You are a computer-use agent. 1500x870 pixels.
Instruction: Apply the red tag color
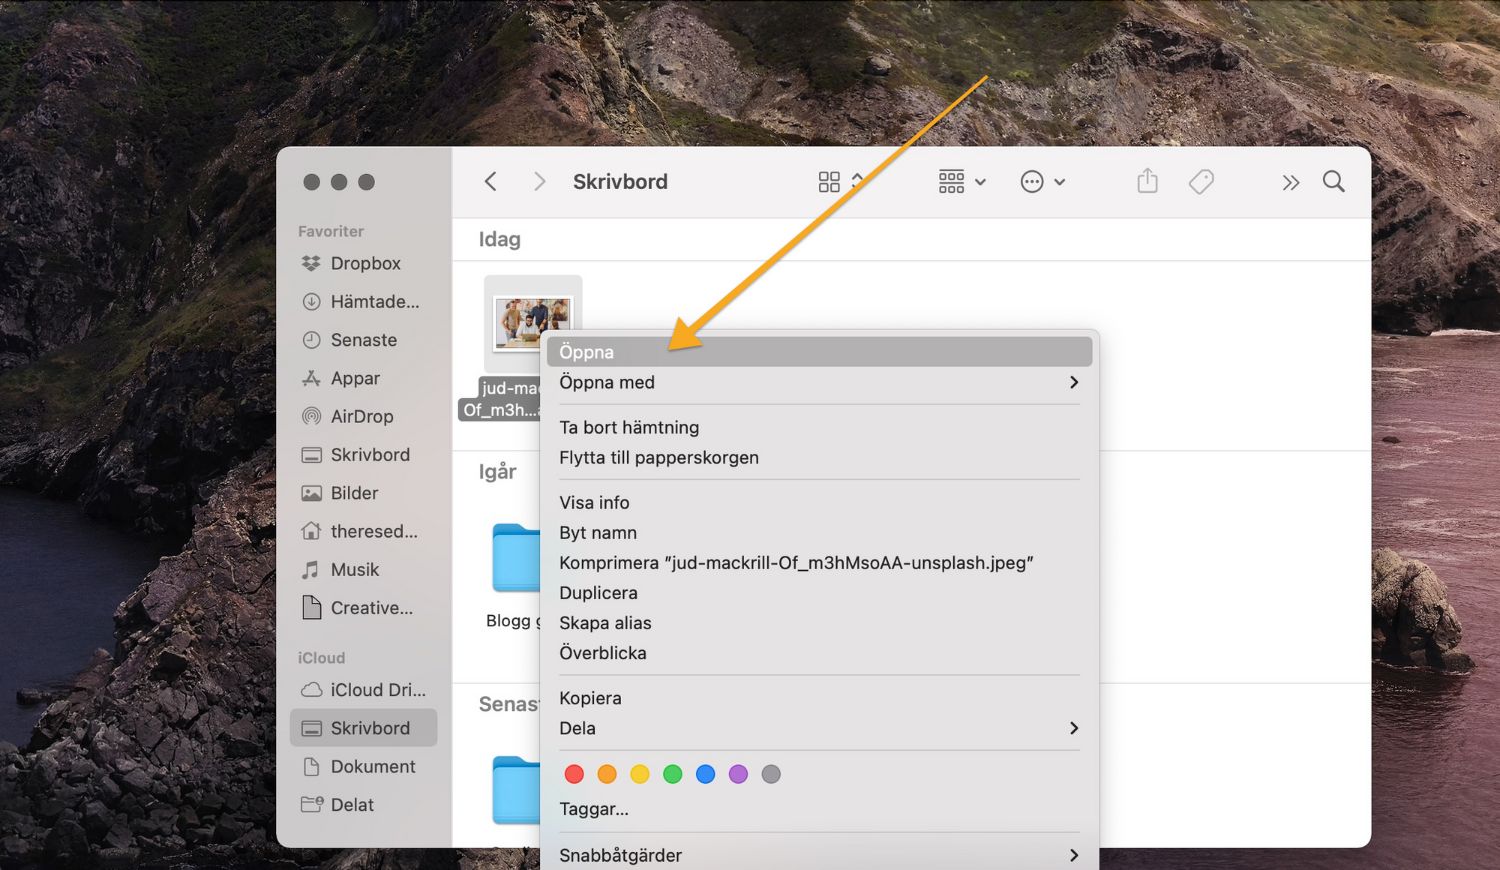(574, 774)
